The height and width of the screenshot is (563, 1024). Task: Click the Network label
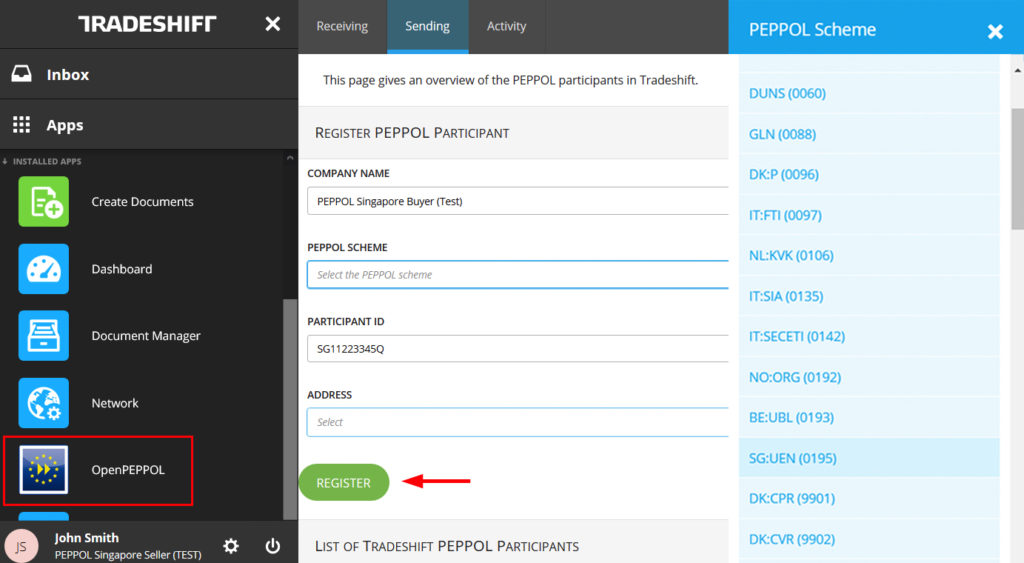(x=115, y=403)
